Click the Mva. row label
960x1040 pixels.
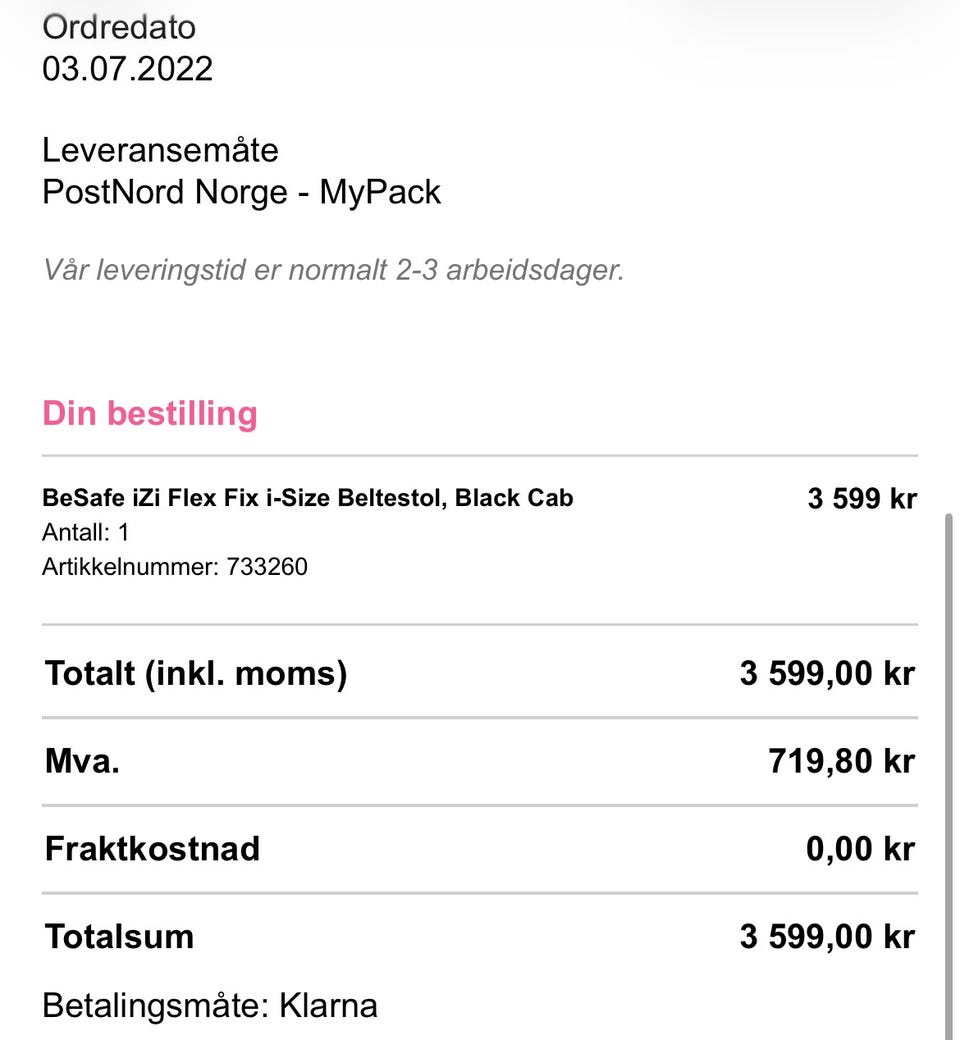click(82, 761)
